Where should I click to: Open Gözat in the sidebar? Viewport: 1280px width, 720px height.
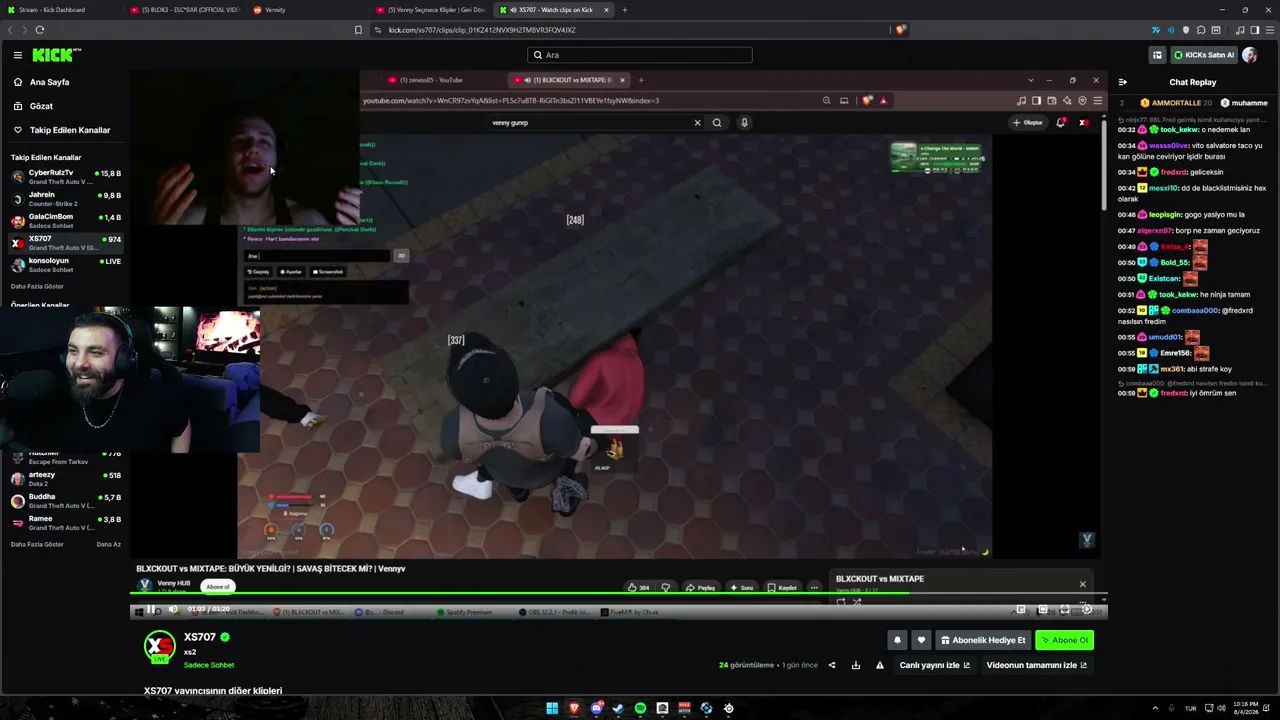64,106
